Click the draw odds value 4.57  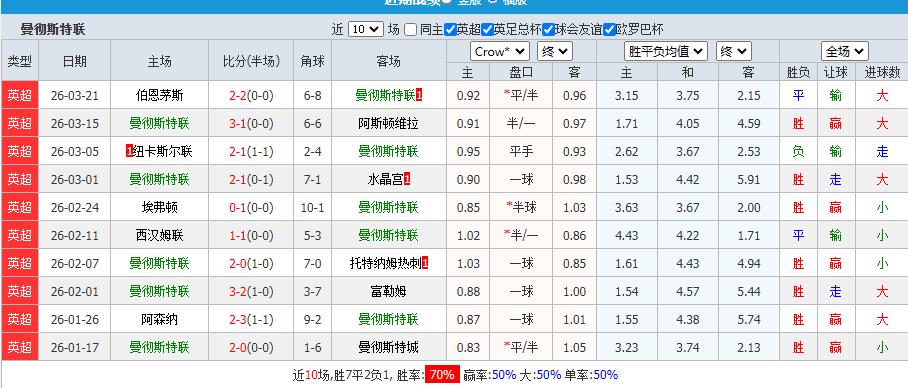click(x=687, y=291)
